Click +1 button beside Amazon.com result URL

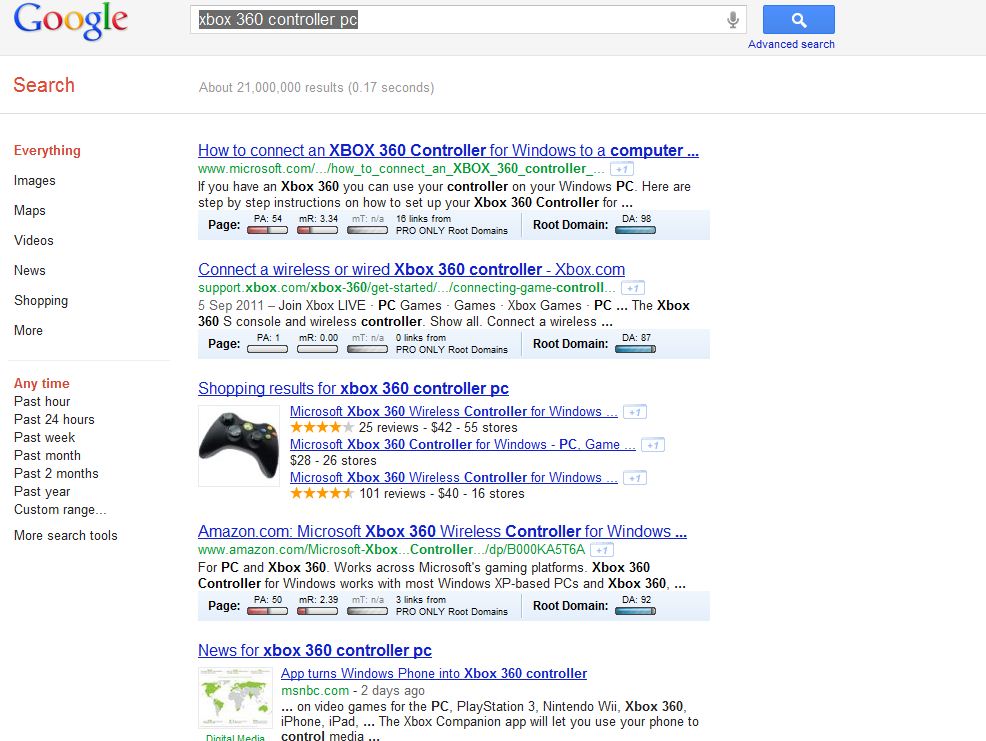point(602,550)
